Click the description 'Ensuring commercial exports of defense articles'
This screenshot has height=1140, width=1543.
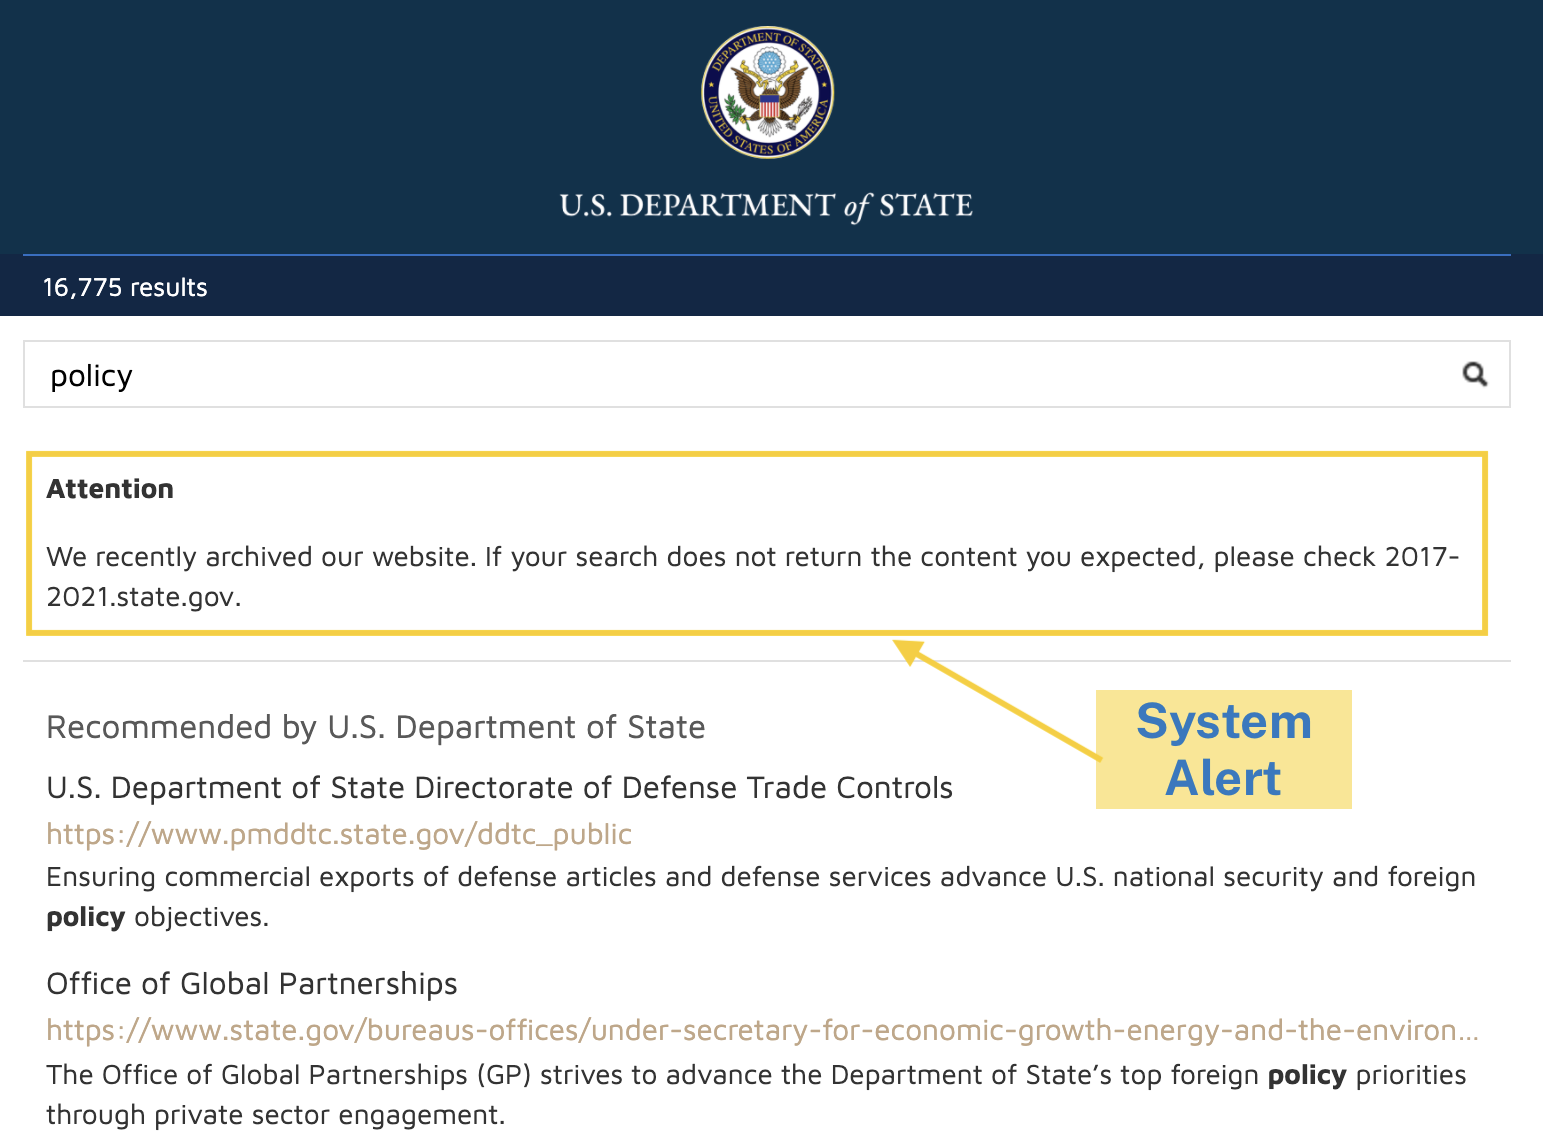[761, 897]
